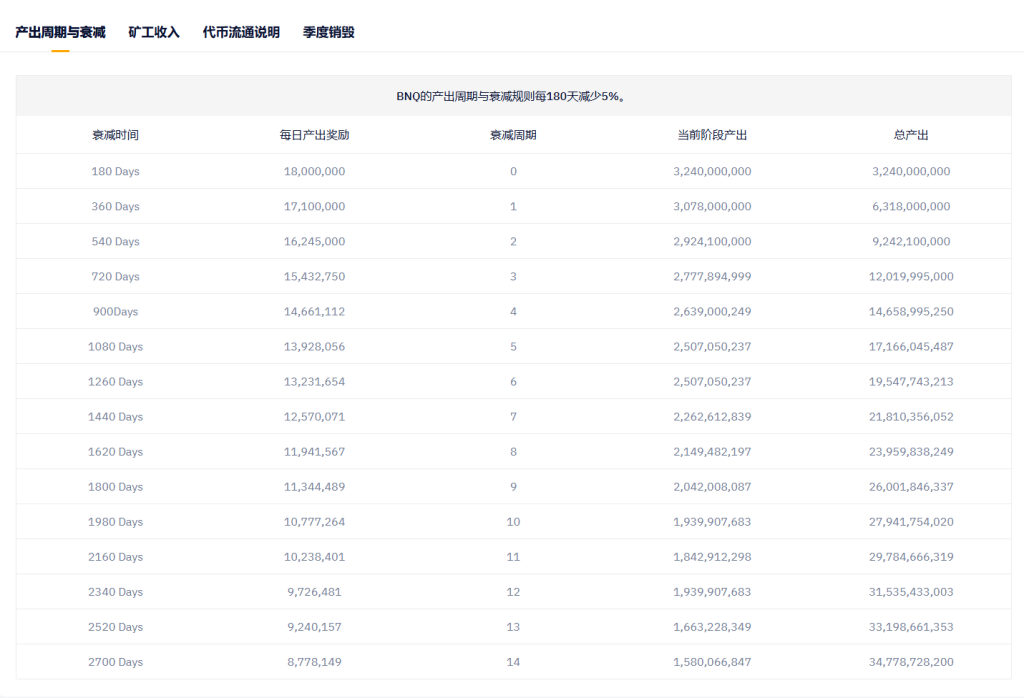Select the 2700 Days row label
Viewport: 1024px width, 698px height.
click(116, 662)
